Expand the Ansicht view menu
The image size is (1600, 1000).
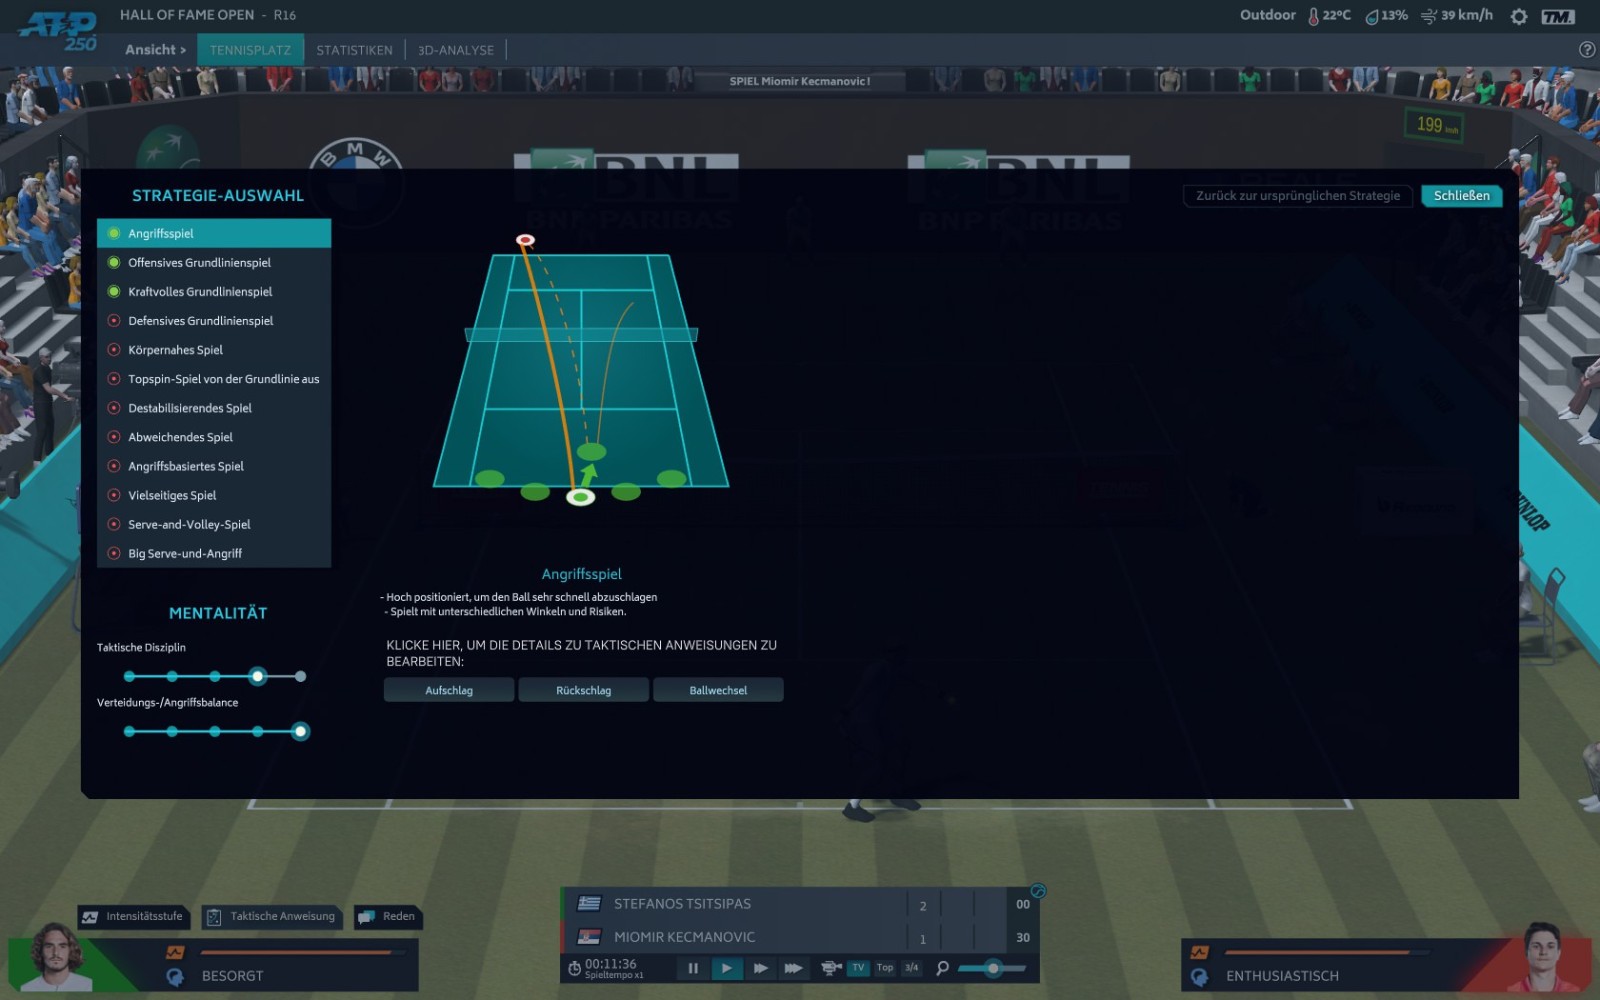[155, 50]
